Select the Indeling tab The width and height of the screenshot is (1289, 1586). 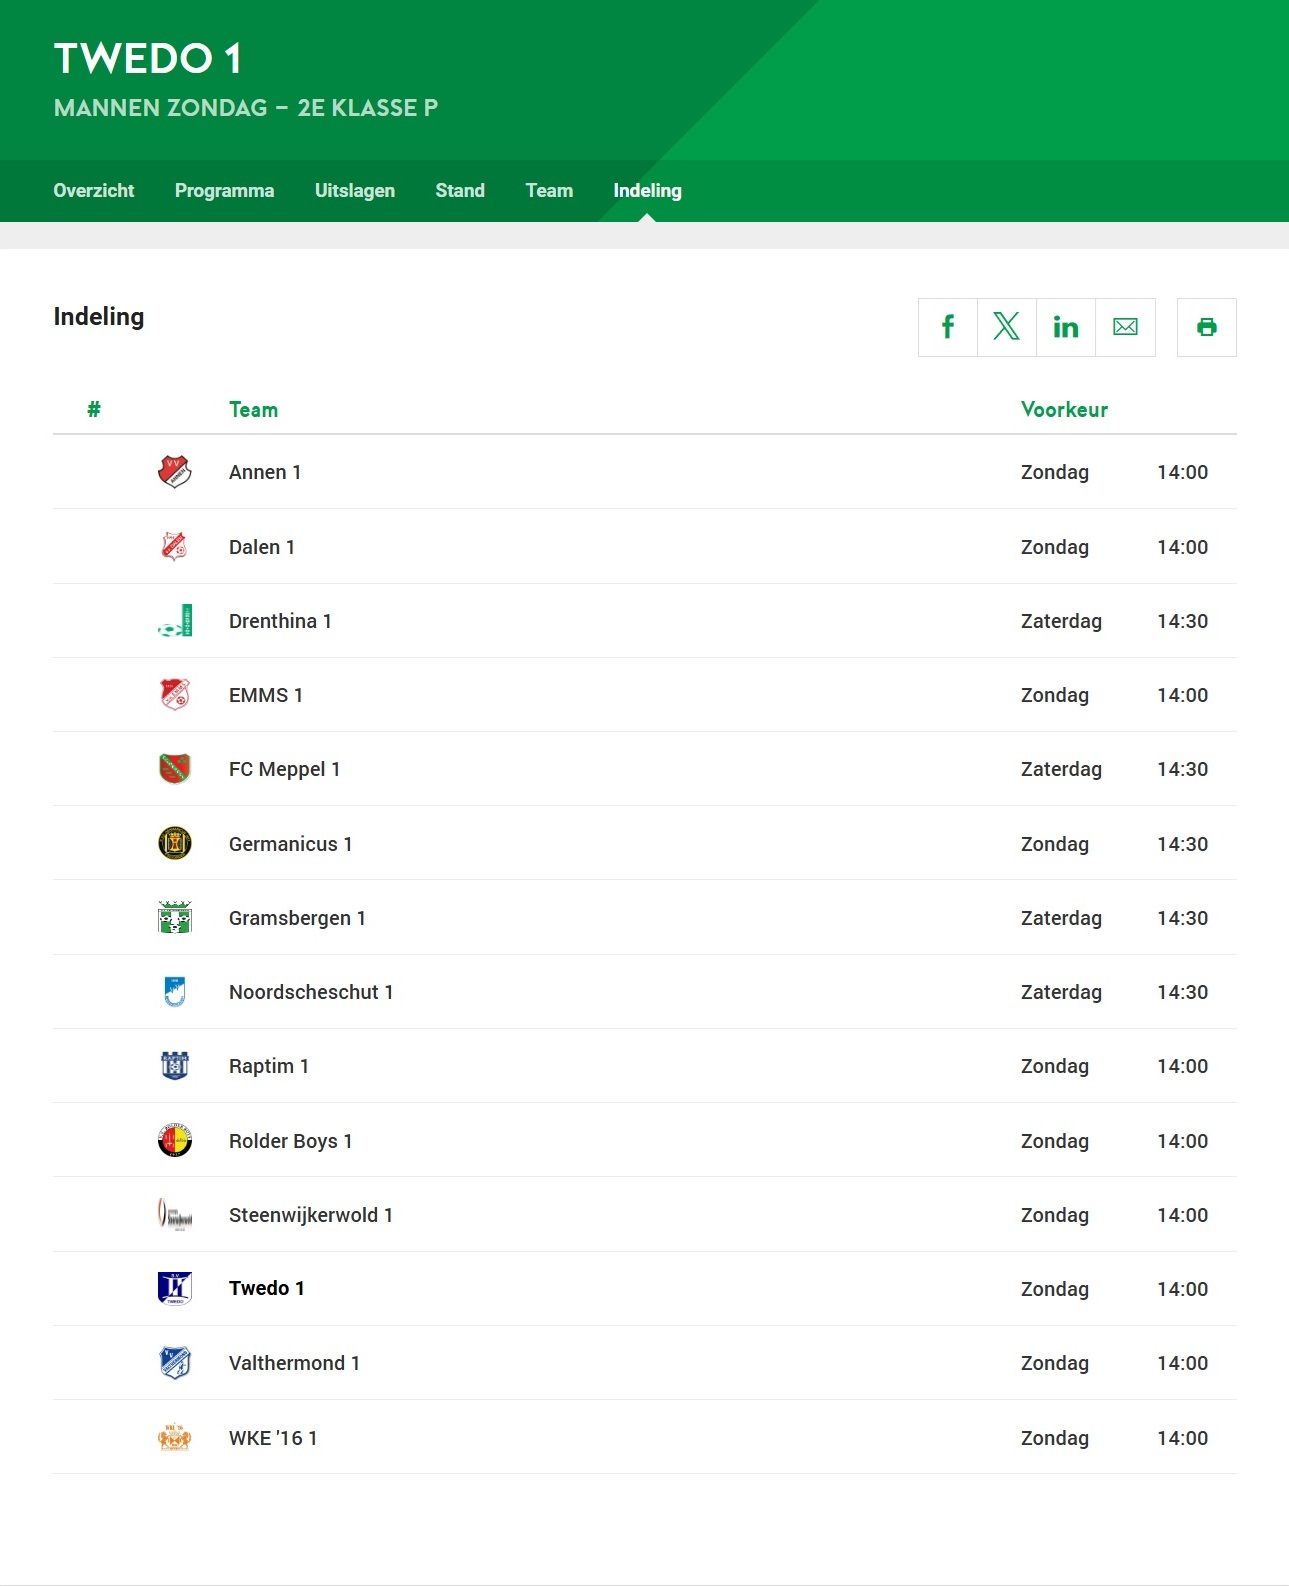[648, 191]
